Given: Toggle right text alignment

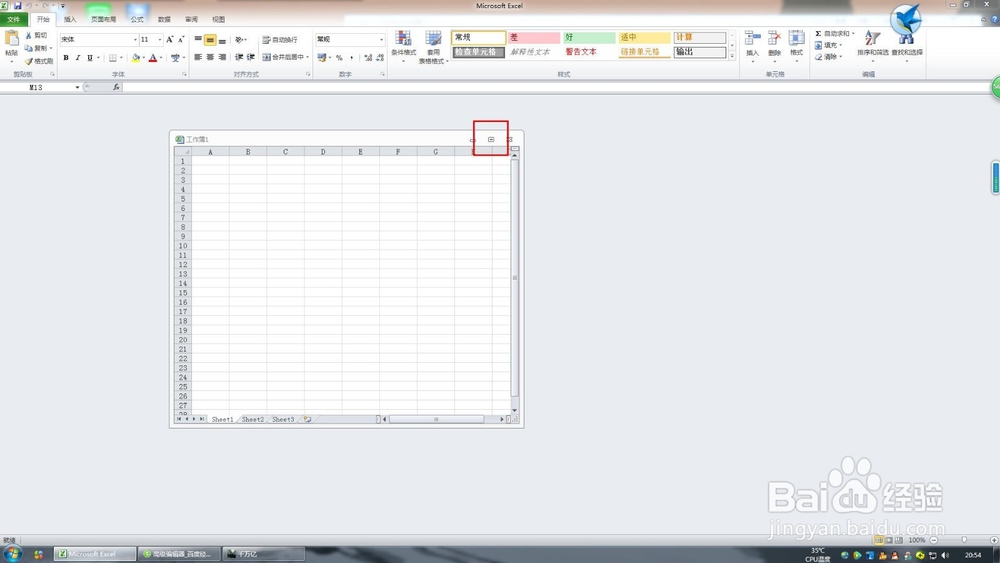Looking at the screenshot, I should [x=222, y=57].
